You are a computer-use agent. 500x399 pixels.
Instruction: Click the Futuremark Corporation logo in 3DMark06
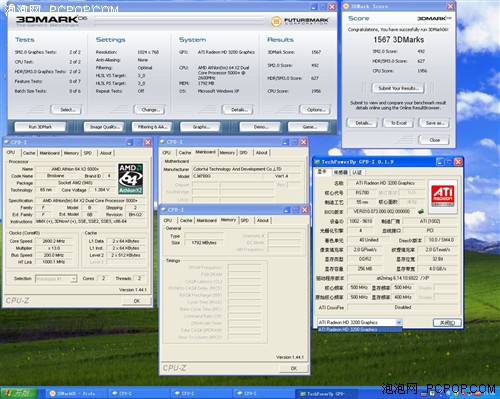click(x=300, y=21)
